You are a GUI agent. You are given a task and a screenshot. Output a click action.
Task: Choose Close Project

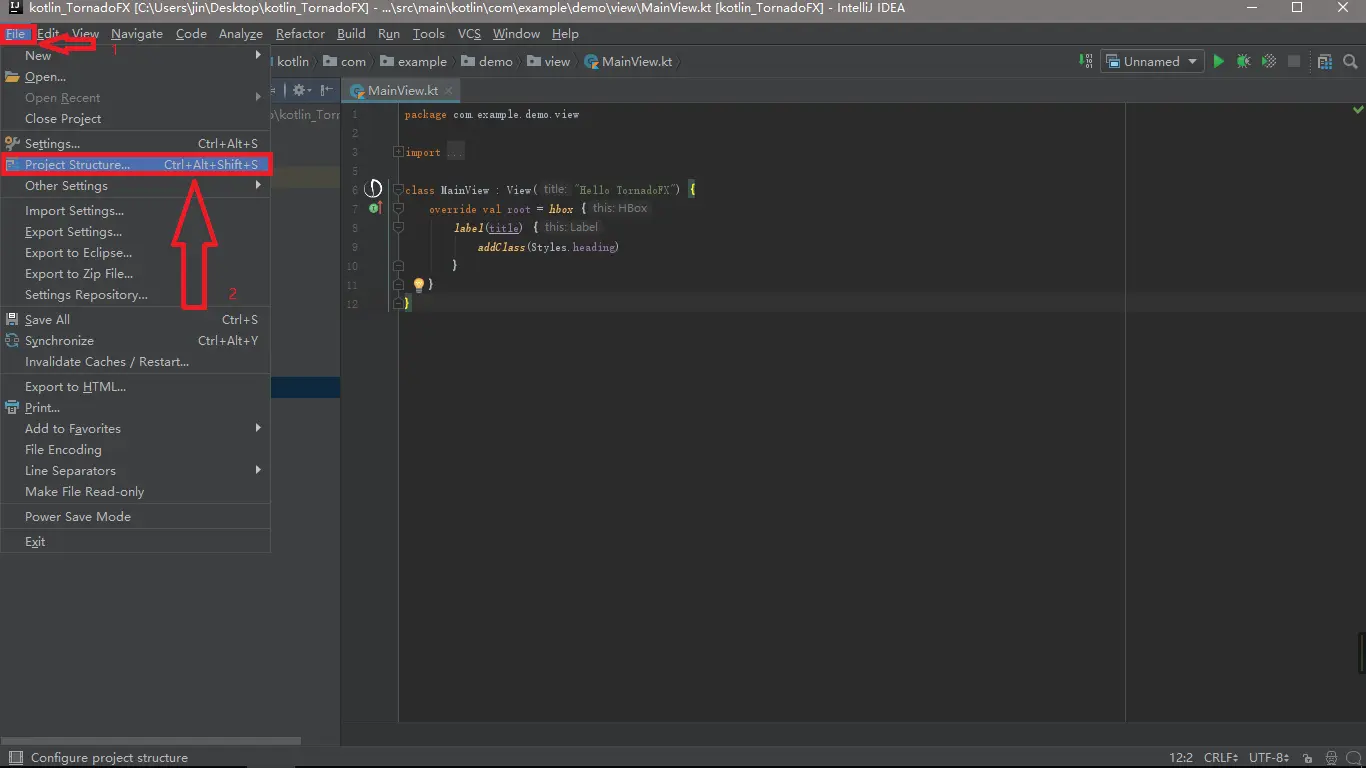coord(135,119)
